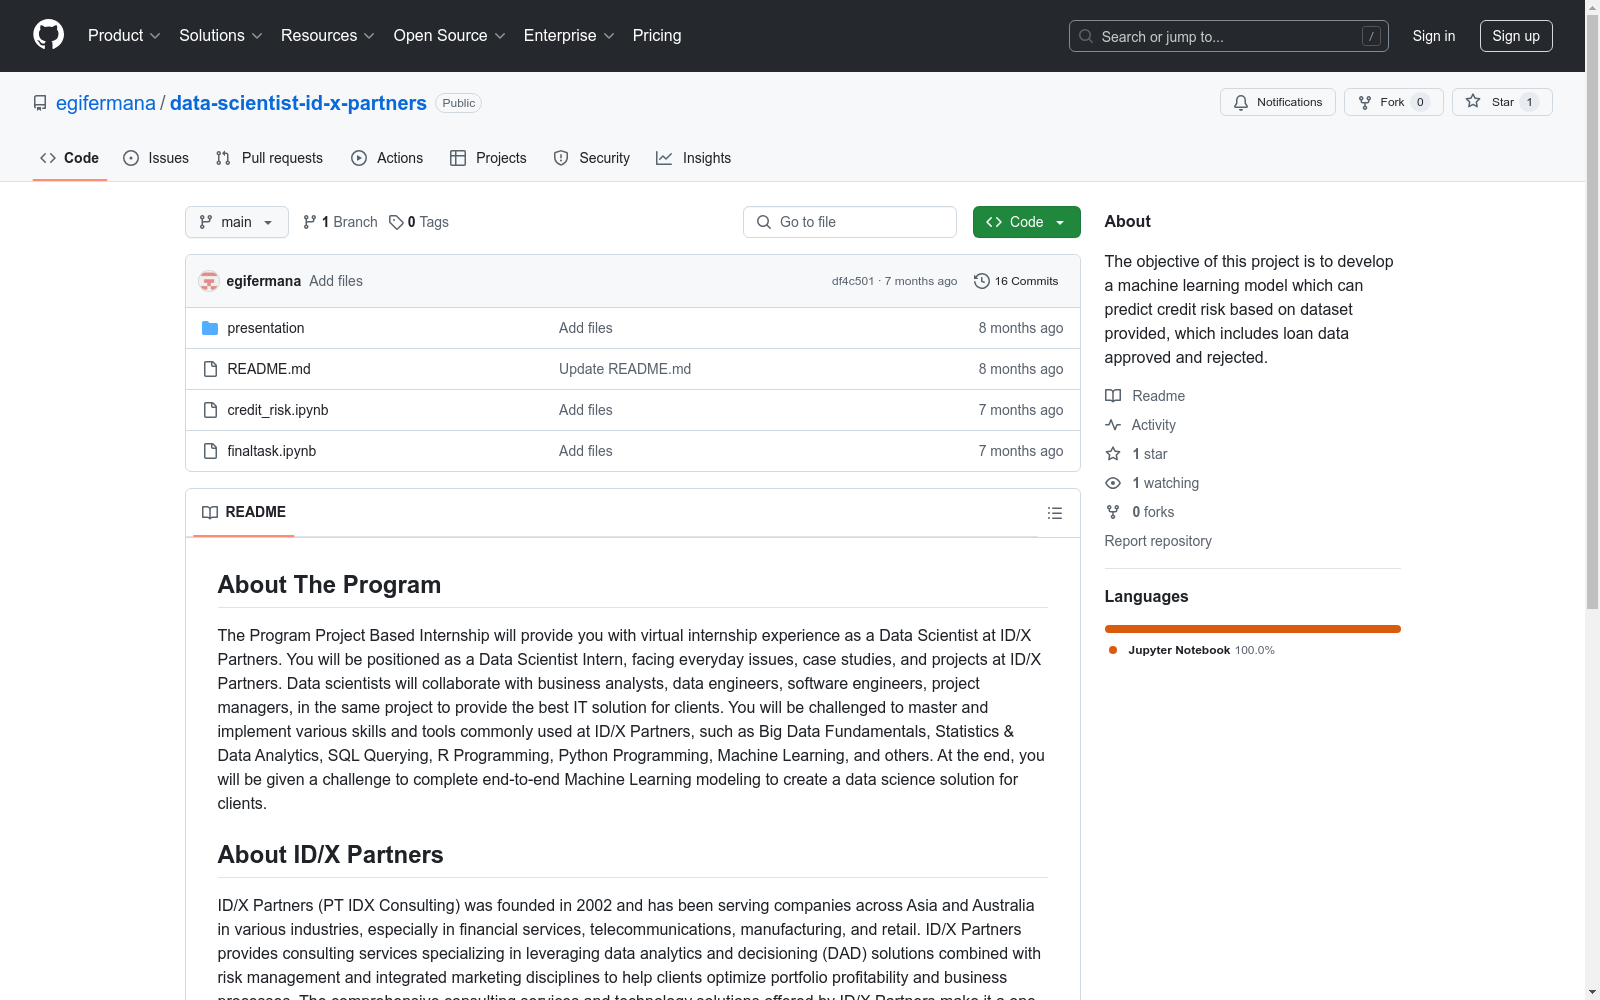View the 0 forks link
1600x1000 pixels.
pos(1140,512)
